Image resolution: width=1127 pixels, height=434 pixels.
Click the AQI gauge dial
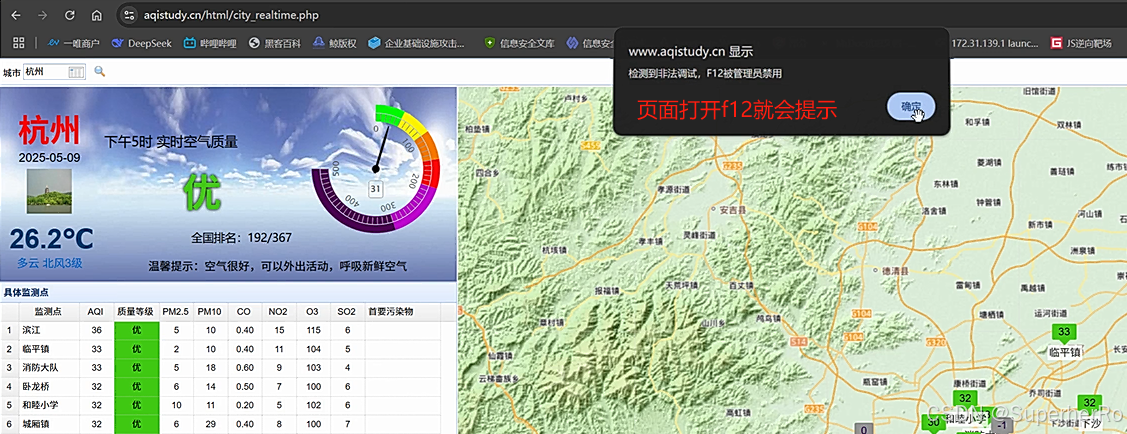point(375,167)
